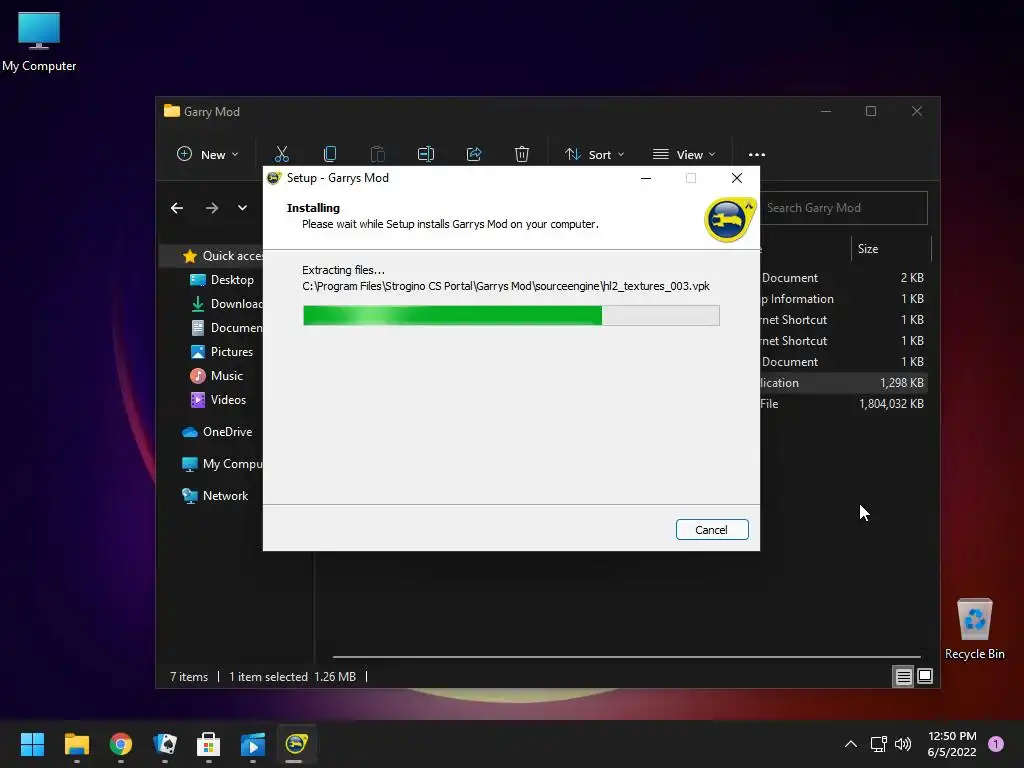Go back using the Explorer back arrow
Viewport: 1024px width, 768px height.
pyautogui.click(x=177, y=208)
